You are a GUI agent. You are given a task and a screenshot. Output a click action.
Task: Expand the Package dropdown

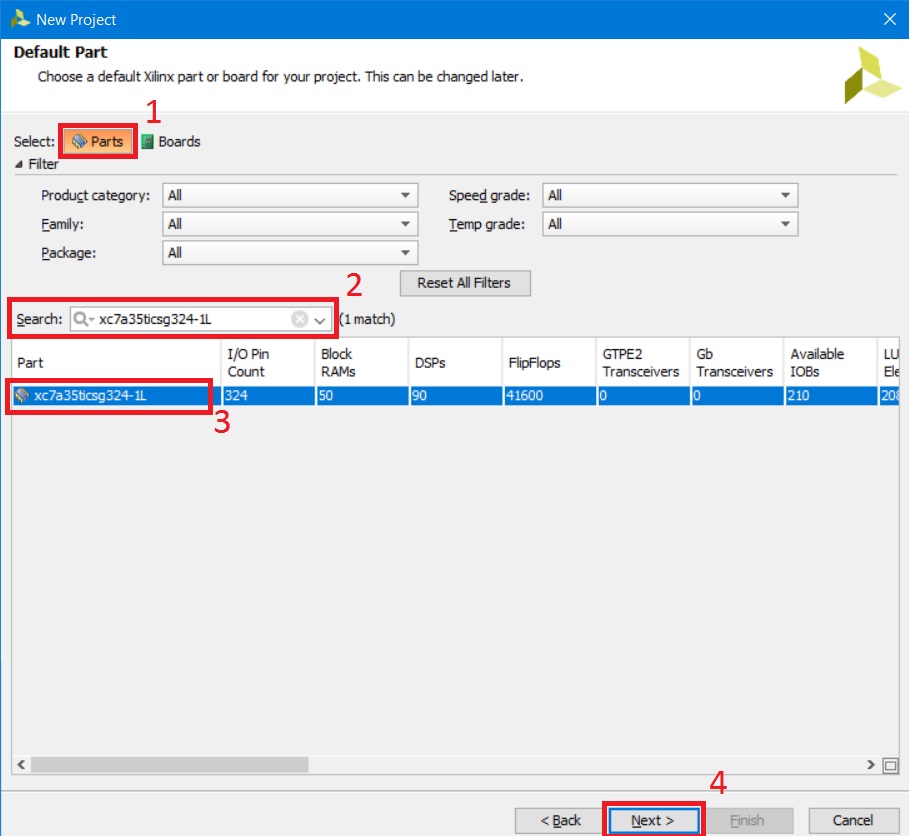[290, 254]
